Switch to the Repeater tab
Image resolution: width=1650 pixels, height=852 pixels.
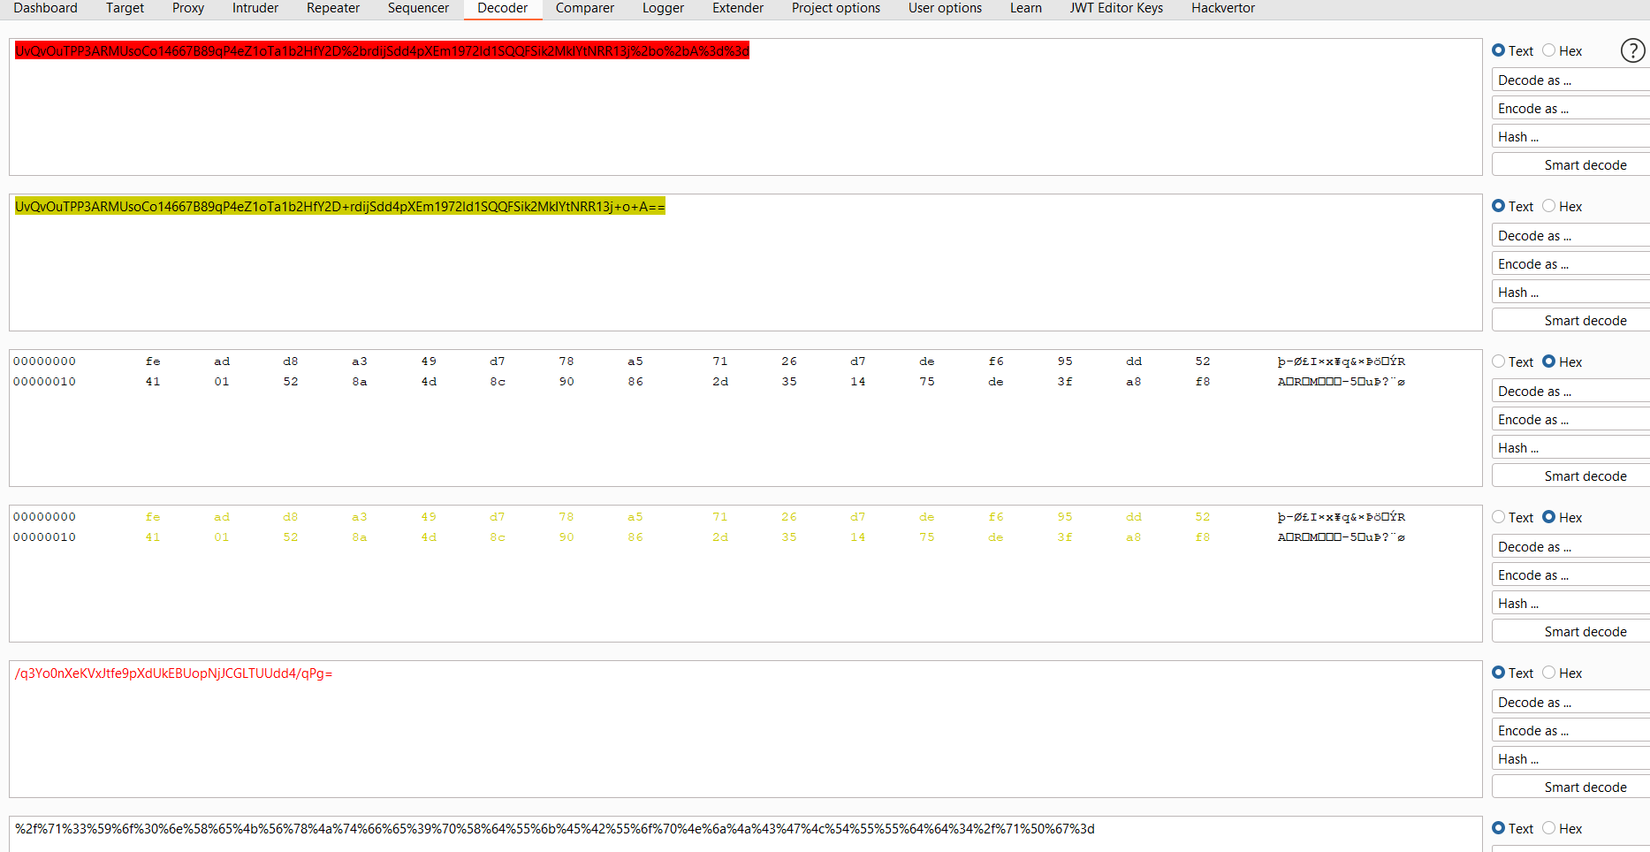pyautogui.click(x=333, y=8)
